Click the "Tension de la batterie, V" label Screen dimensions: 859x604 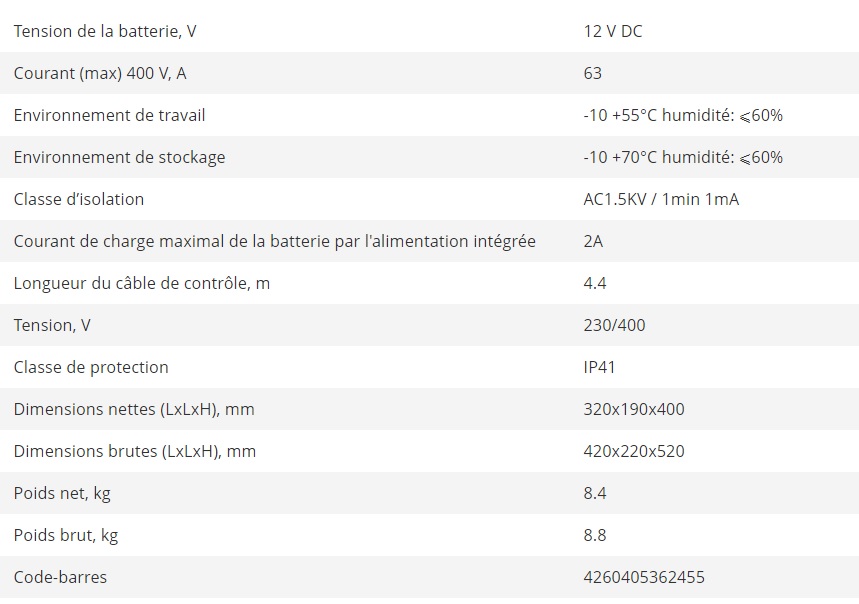105,31
